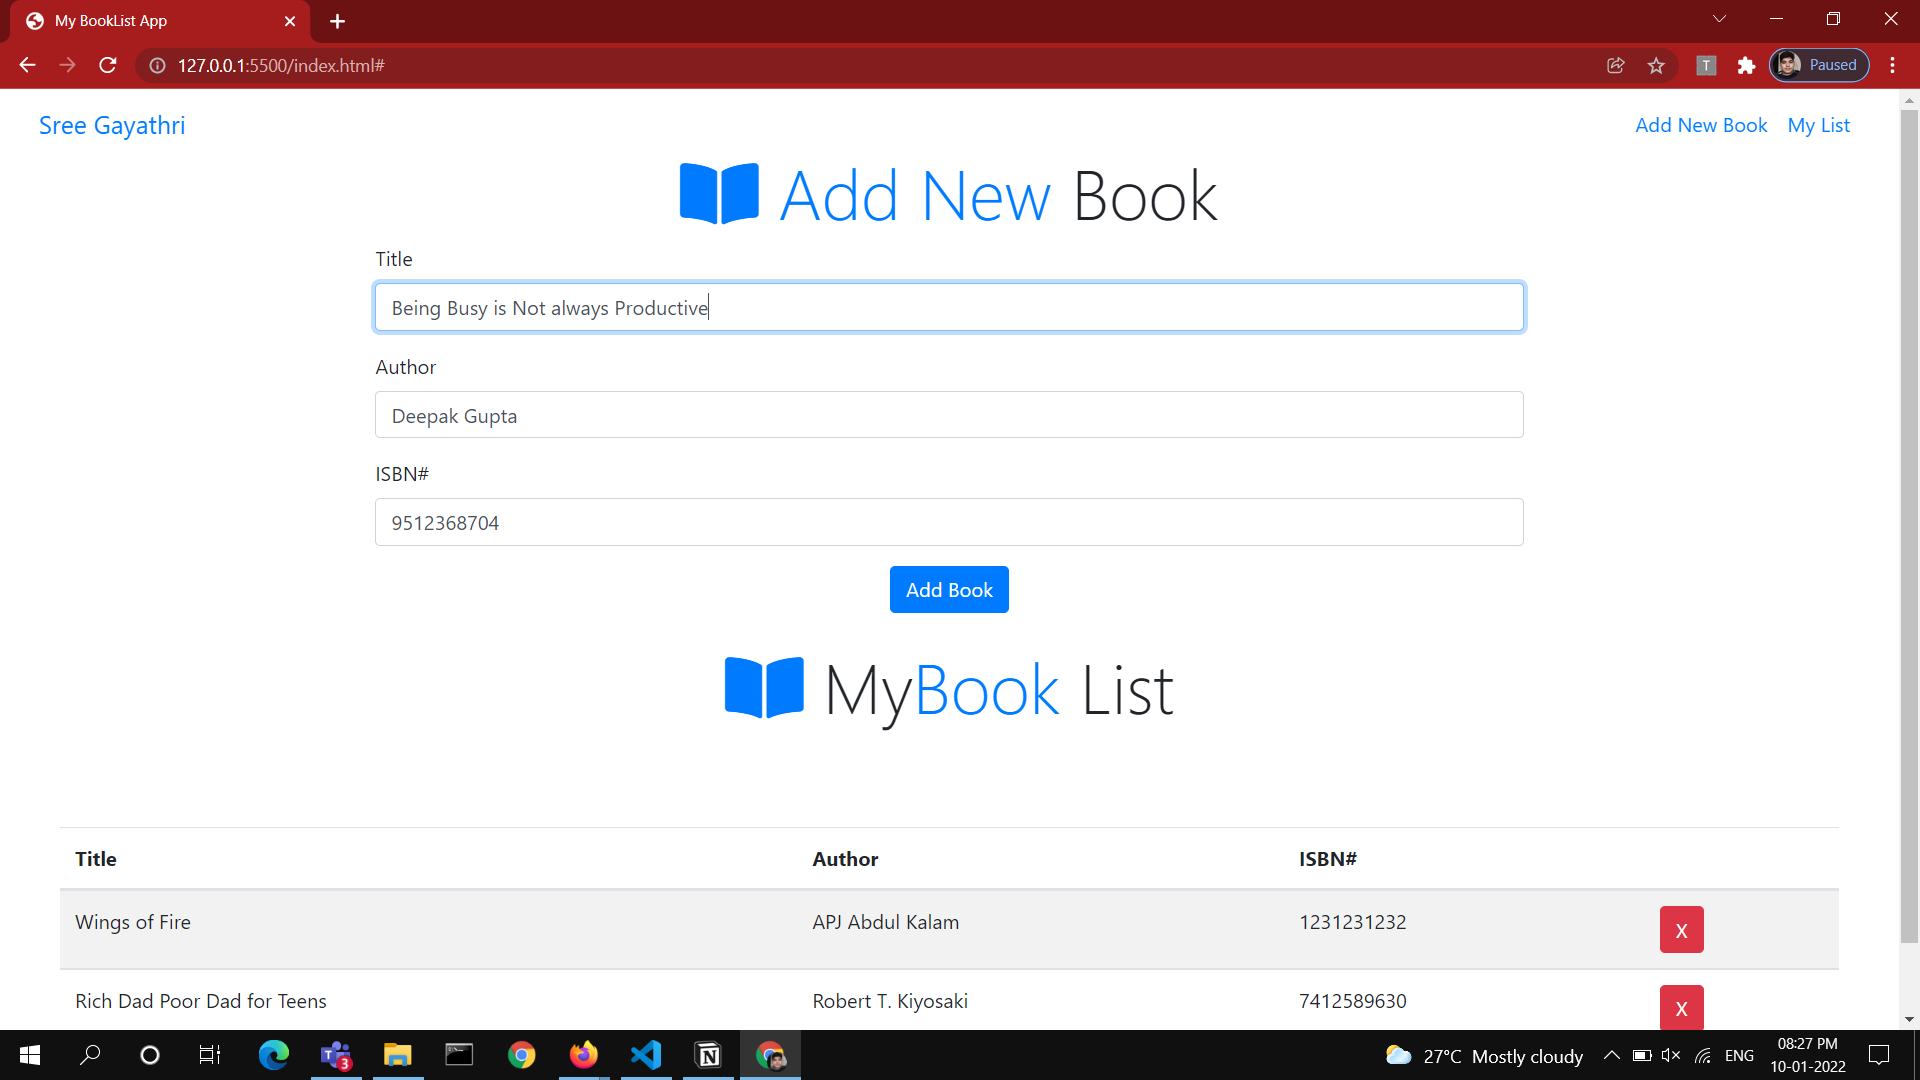This screenshot has height=1080, width=1920.
Task: Click the share page icon in address bar
Action: [1615, 66]
